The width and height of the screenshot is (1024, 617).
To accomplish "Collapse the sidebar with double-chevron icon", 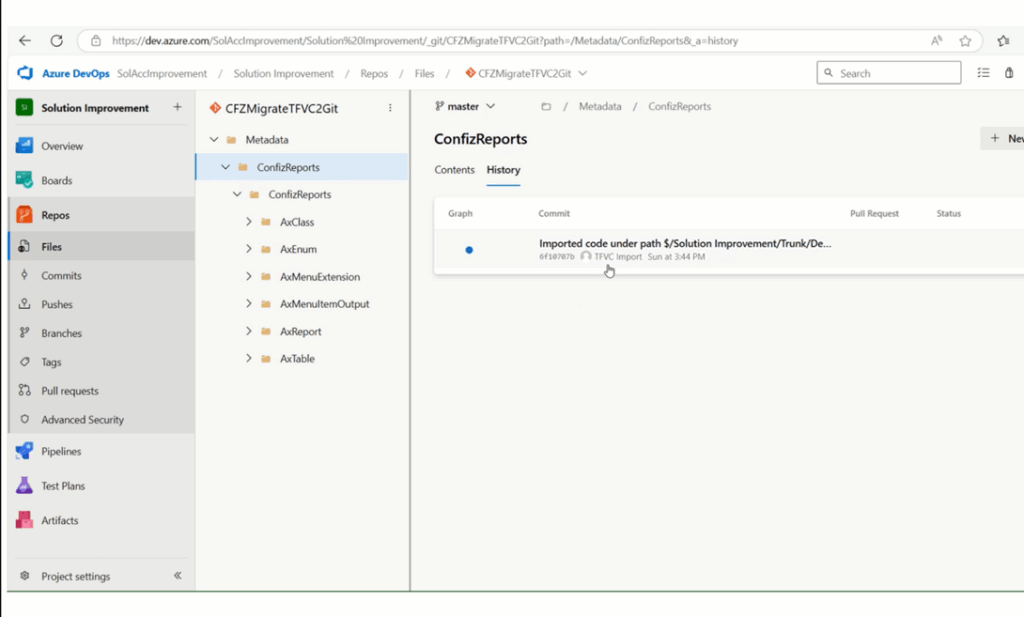I will (178, 575).
